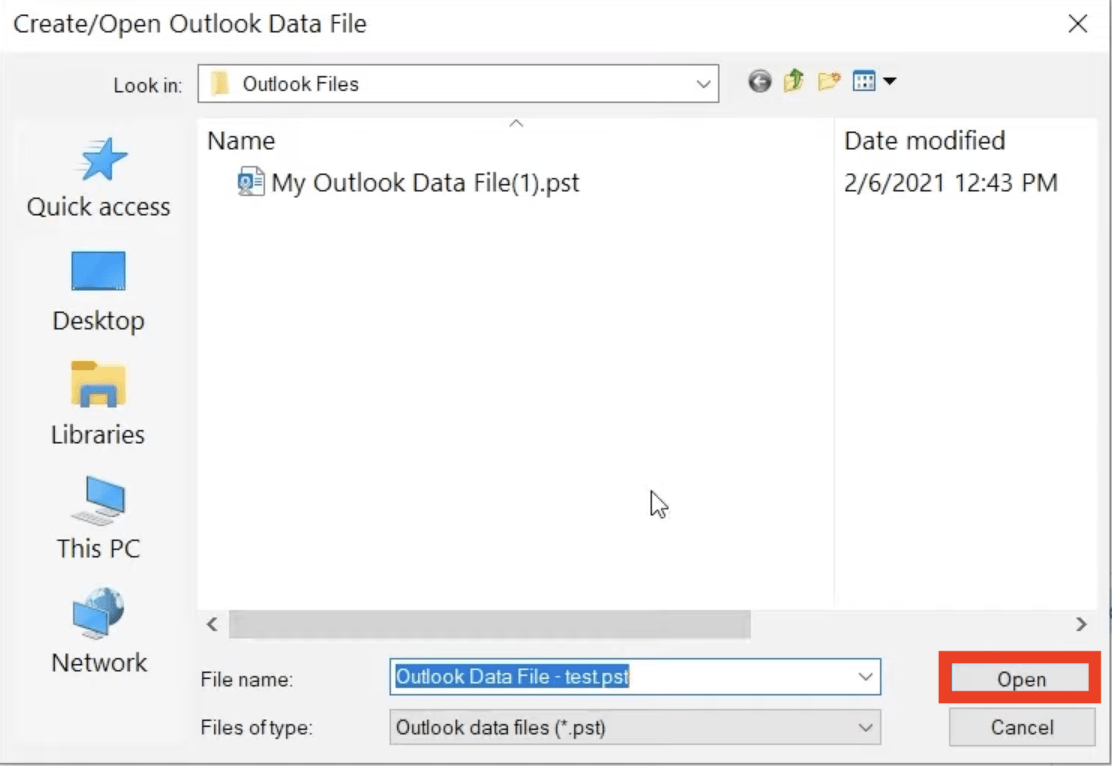The height and width of the screenshot is (766, 1112).
Task: Open Libraries location
Action: coord(98,404)
